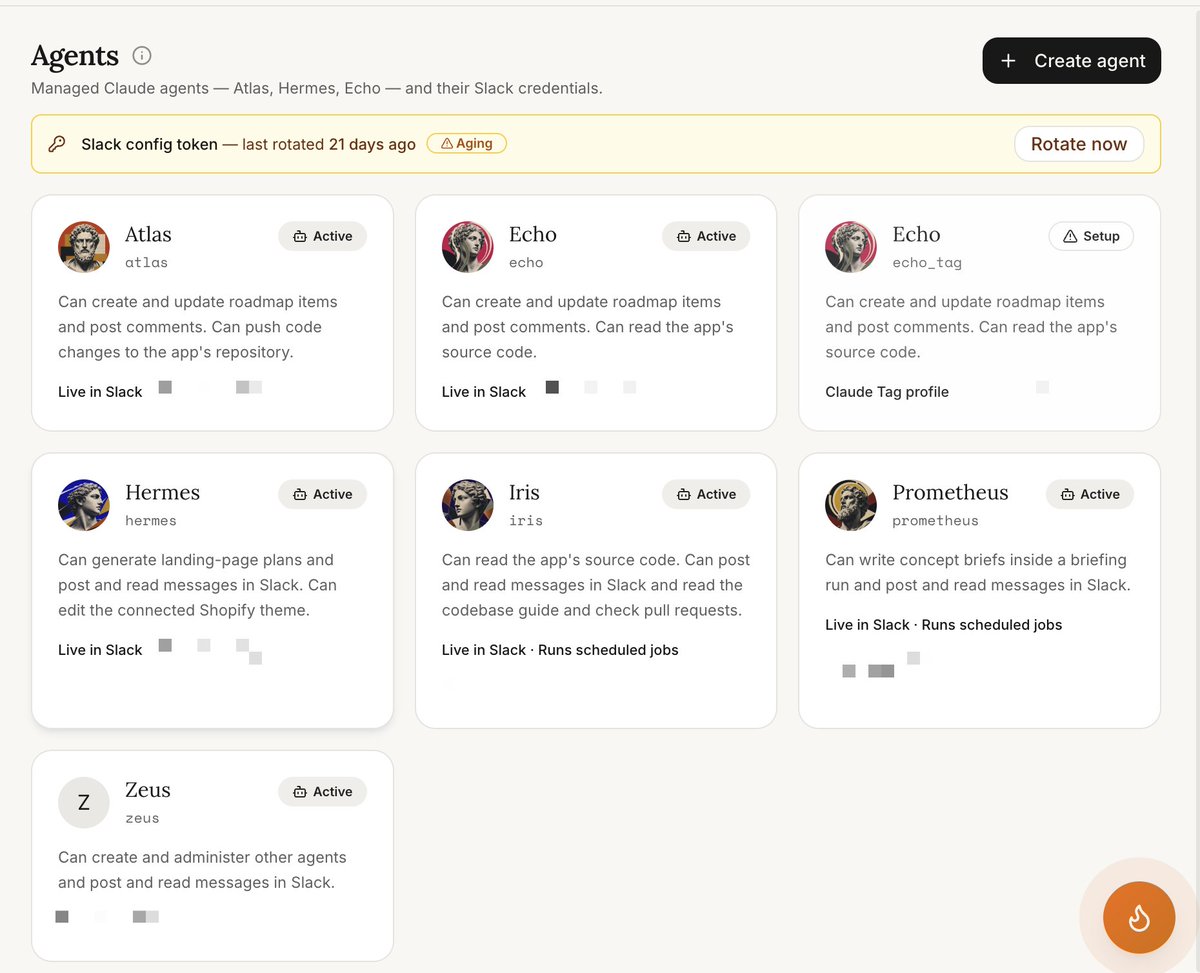
Task: Click Zeus description about administering agents
Action: 202,870
